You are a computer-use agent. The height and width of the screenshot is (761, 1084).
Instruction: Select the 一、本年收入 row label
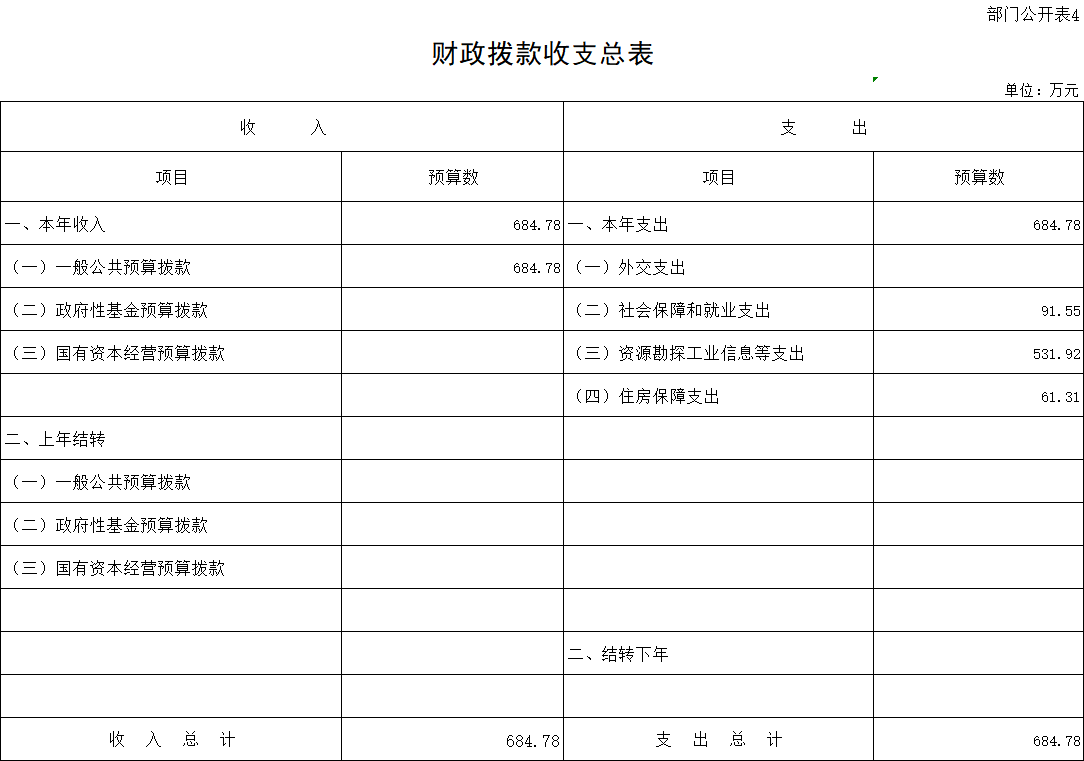56,225
